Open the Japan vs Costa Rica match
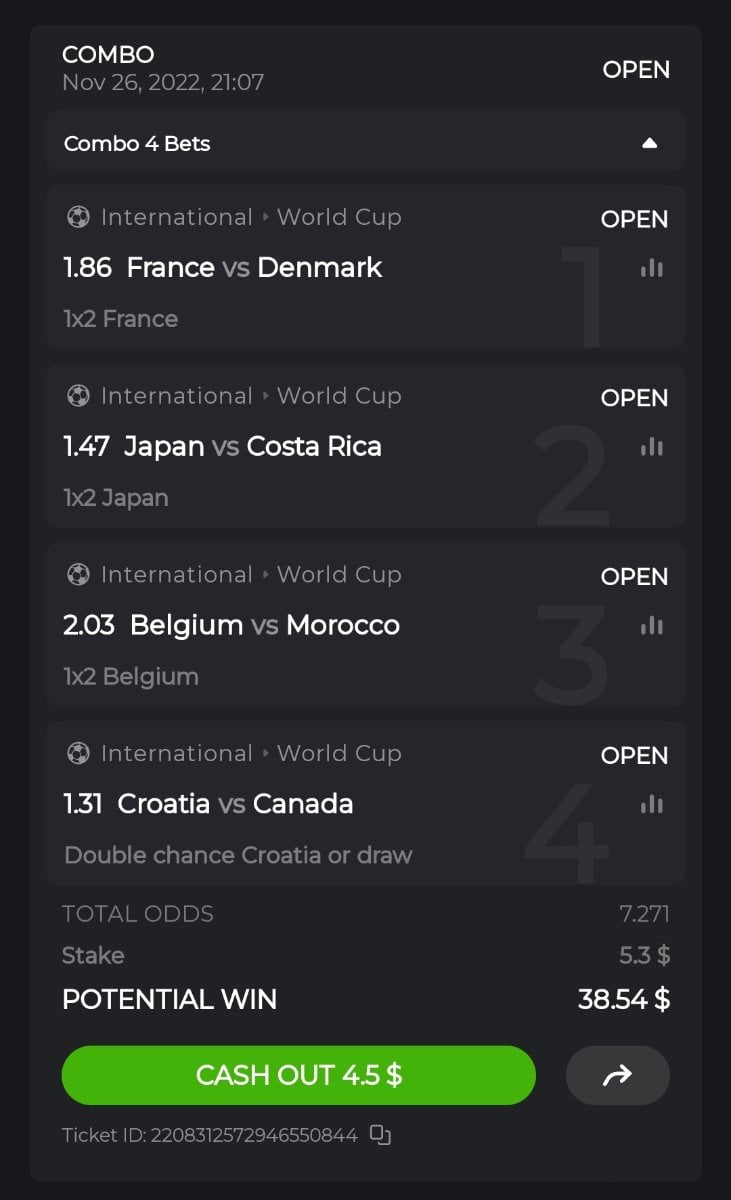 (x=252, y=446)
